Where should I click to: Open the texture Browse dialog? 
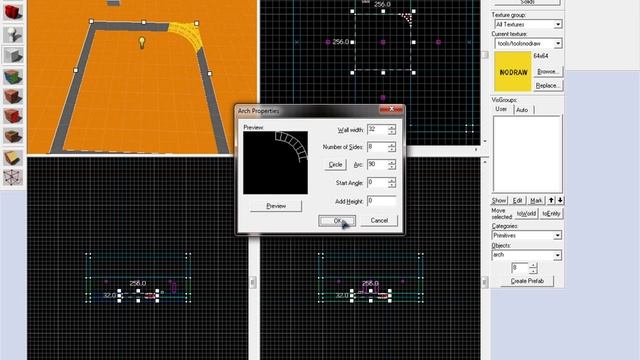click(547, 71)
